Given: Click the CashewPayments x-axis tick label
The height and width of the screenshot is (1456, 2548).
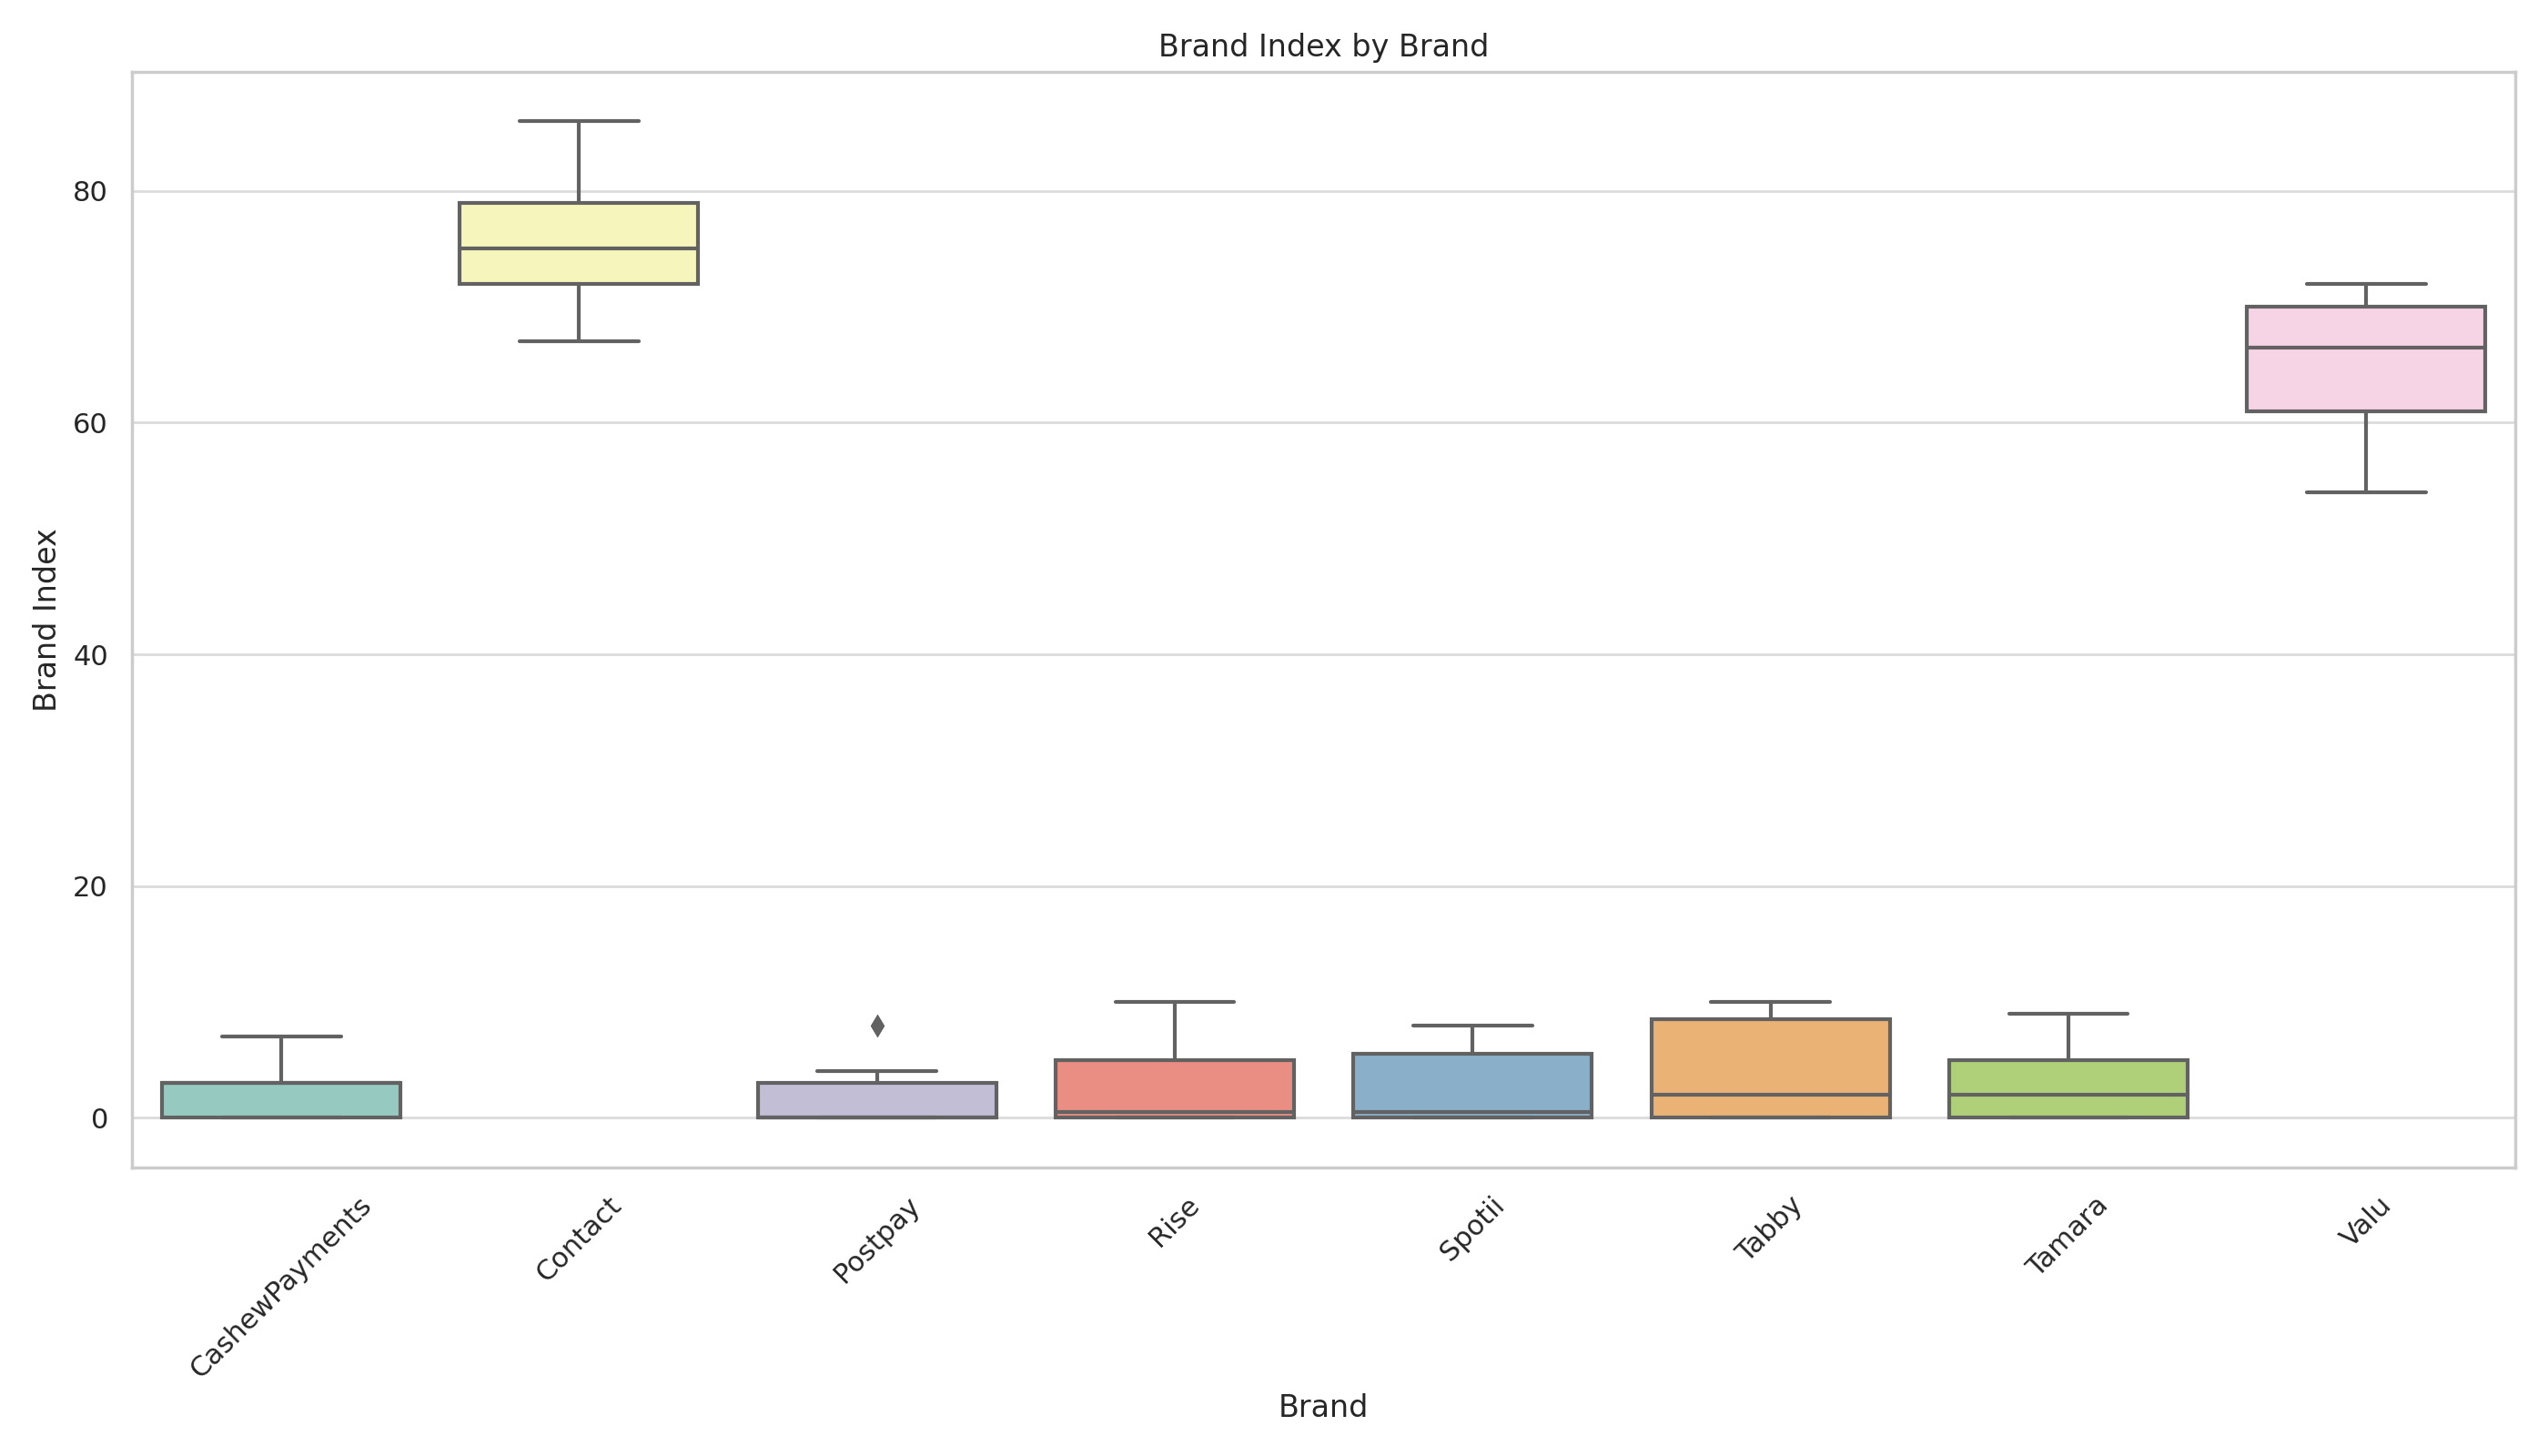Looking at the screenshot, I should click(281, 1287).
